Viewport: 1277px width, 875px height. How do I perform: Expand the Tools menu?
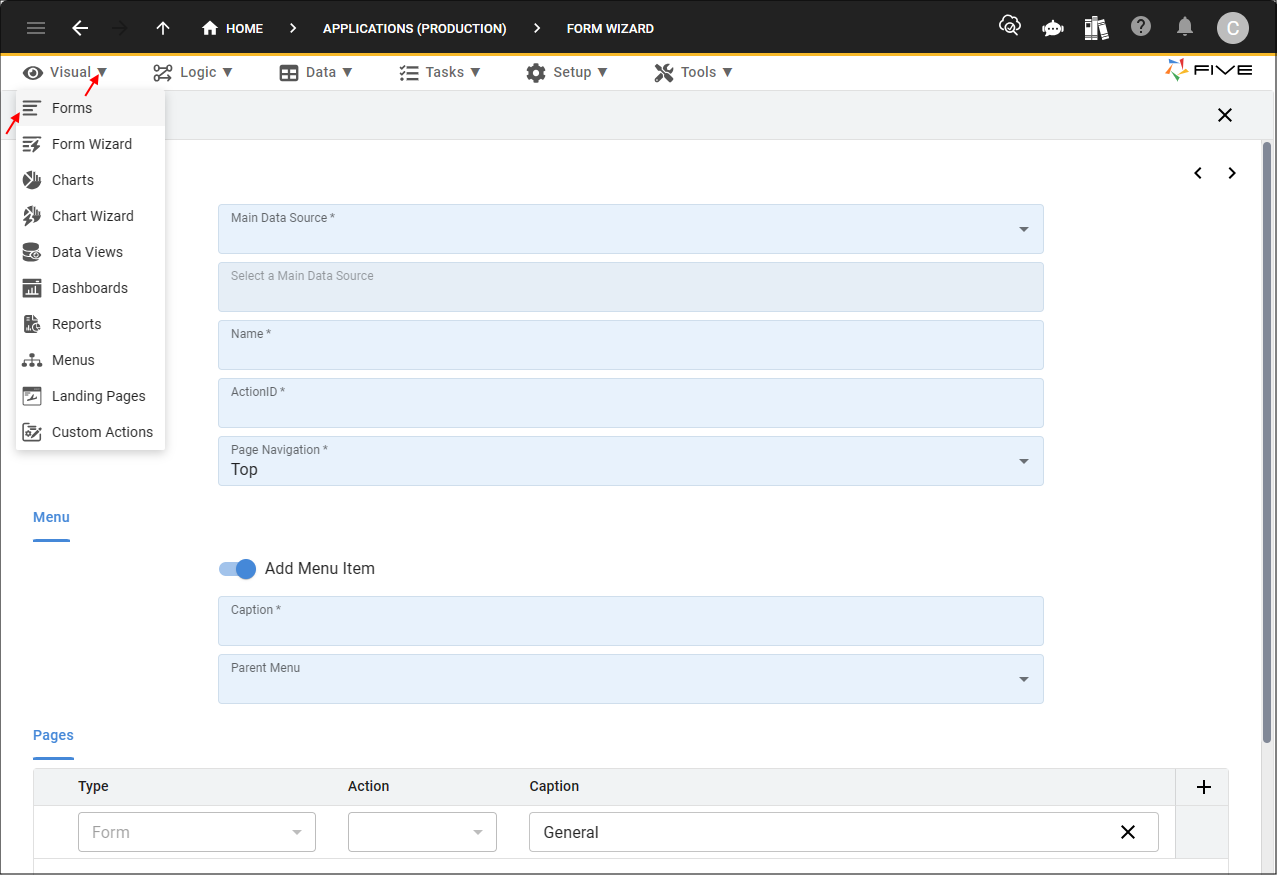[x=694, y=72]
